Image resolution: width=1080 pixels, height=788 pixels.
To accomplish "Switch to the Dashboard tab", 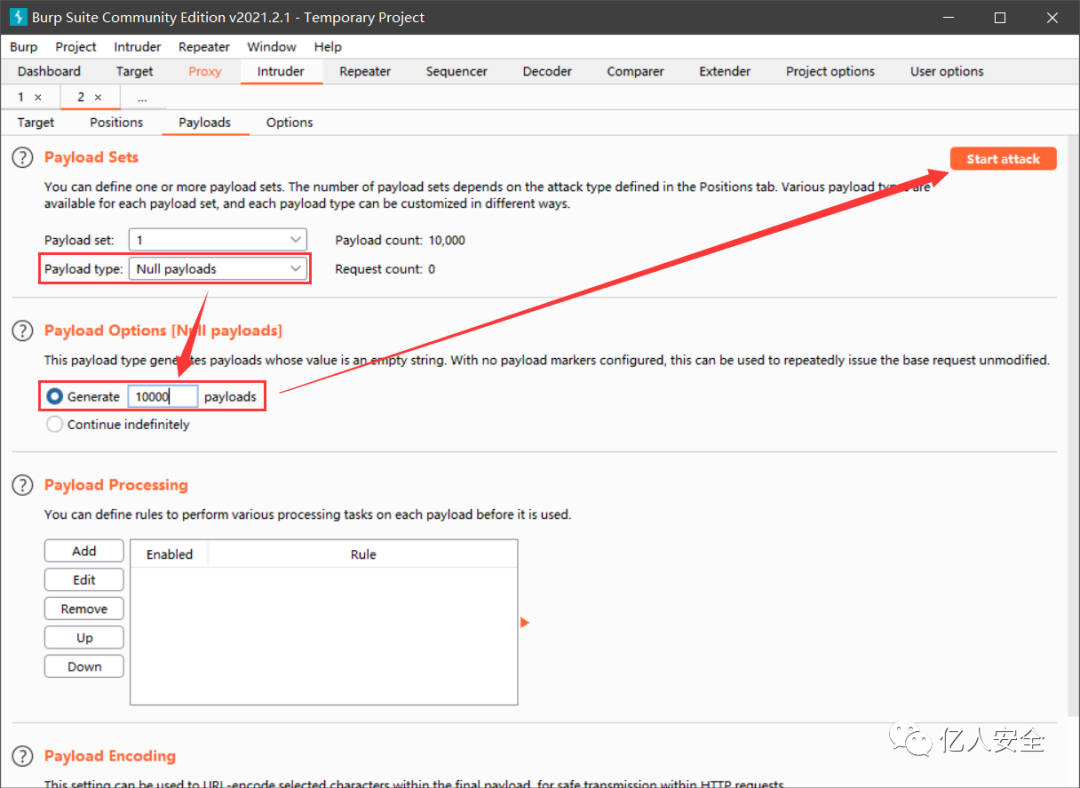I will 49,72.
